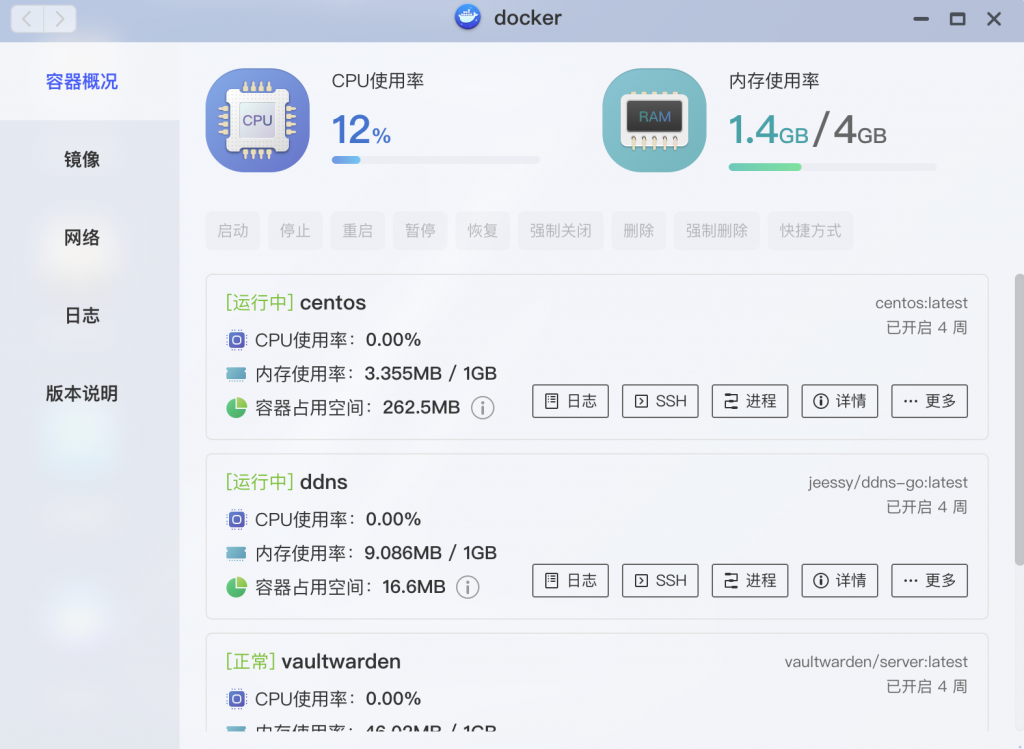Open the 日志 sidebar tab
The image size is (1024, 749).
pyautogui.click(x=82, y=315)
